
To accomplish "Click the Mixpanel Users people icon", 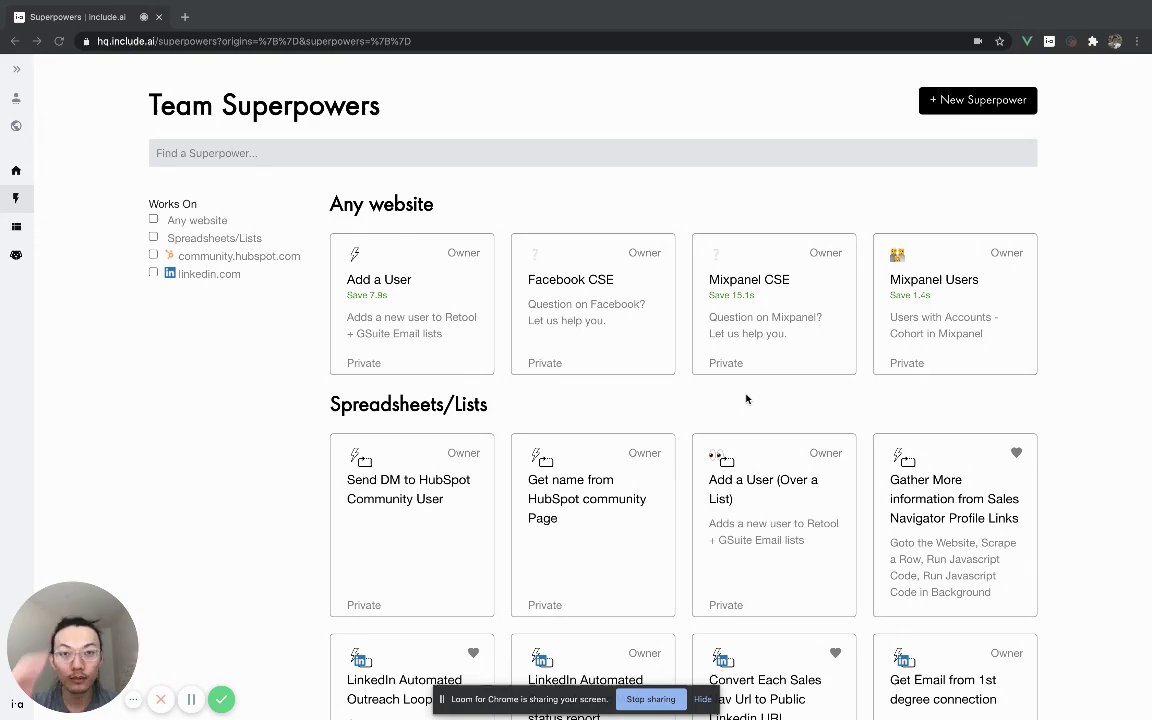I will coord(897,255).
